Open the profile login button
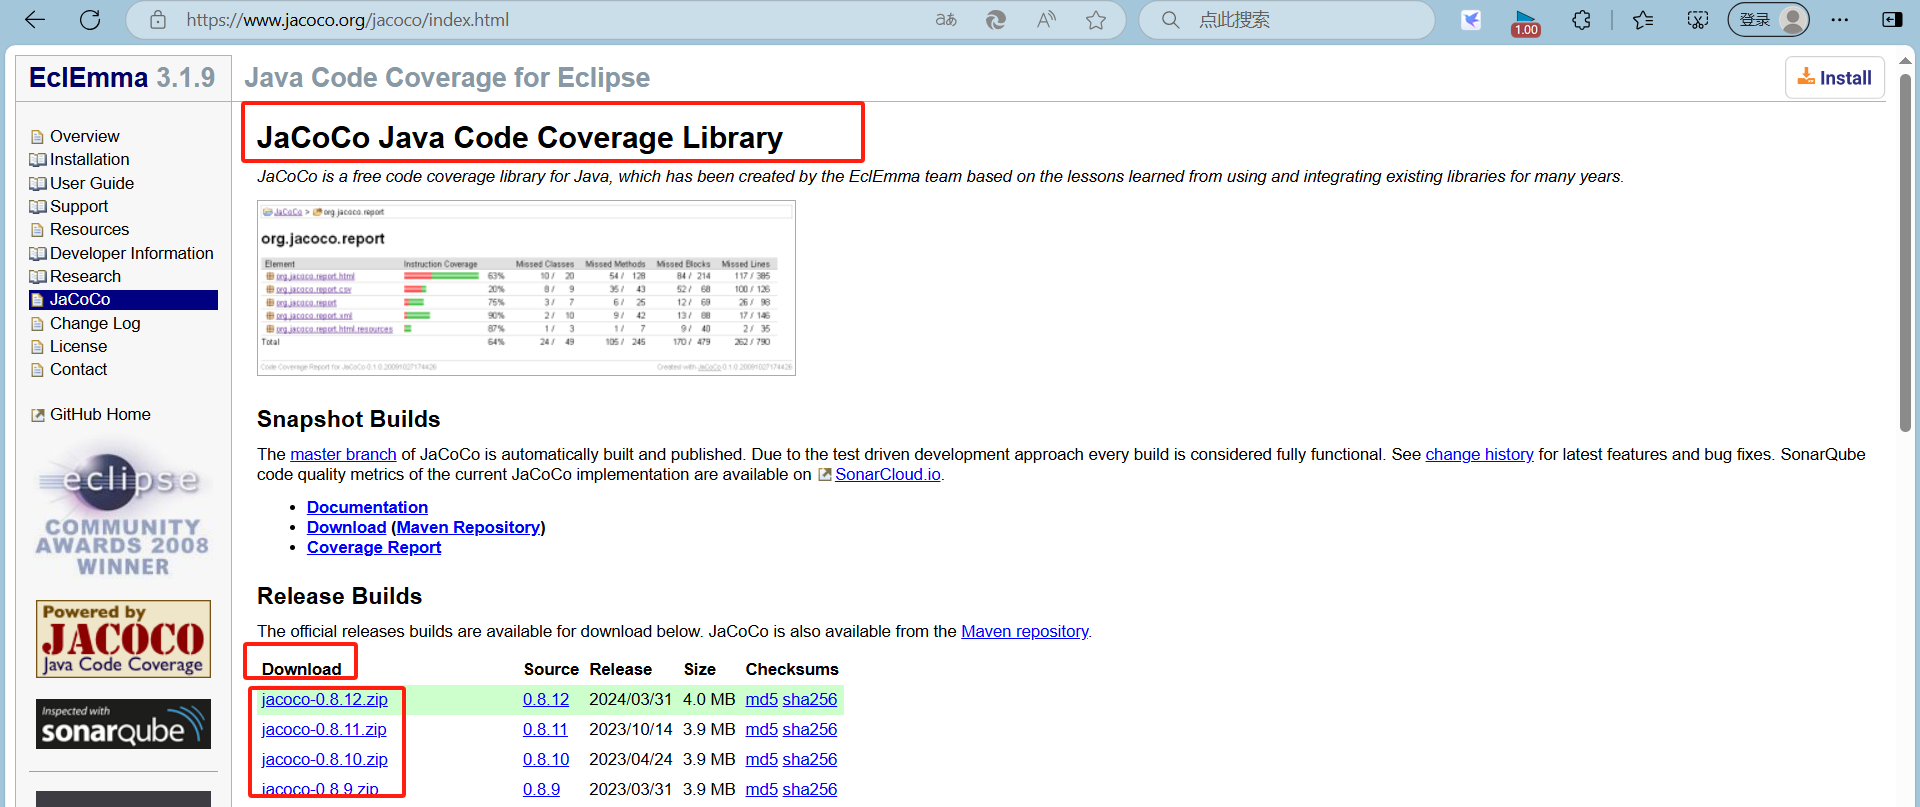1920x807 pixels. point(1769,20)
